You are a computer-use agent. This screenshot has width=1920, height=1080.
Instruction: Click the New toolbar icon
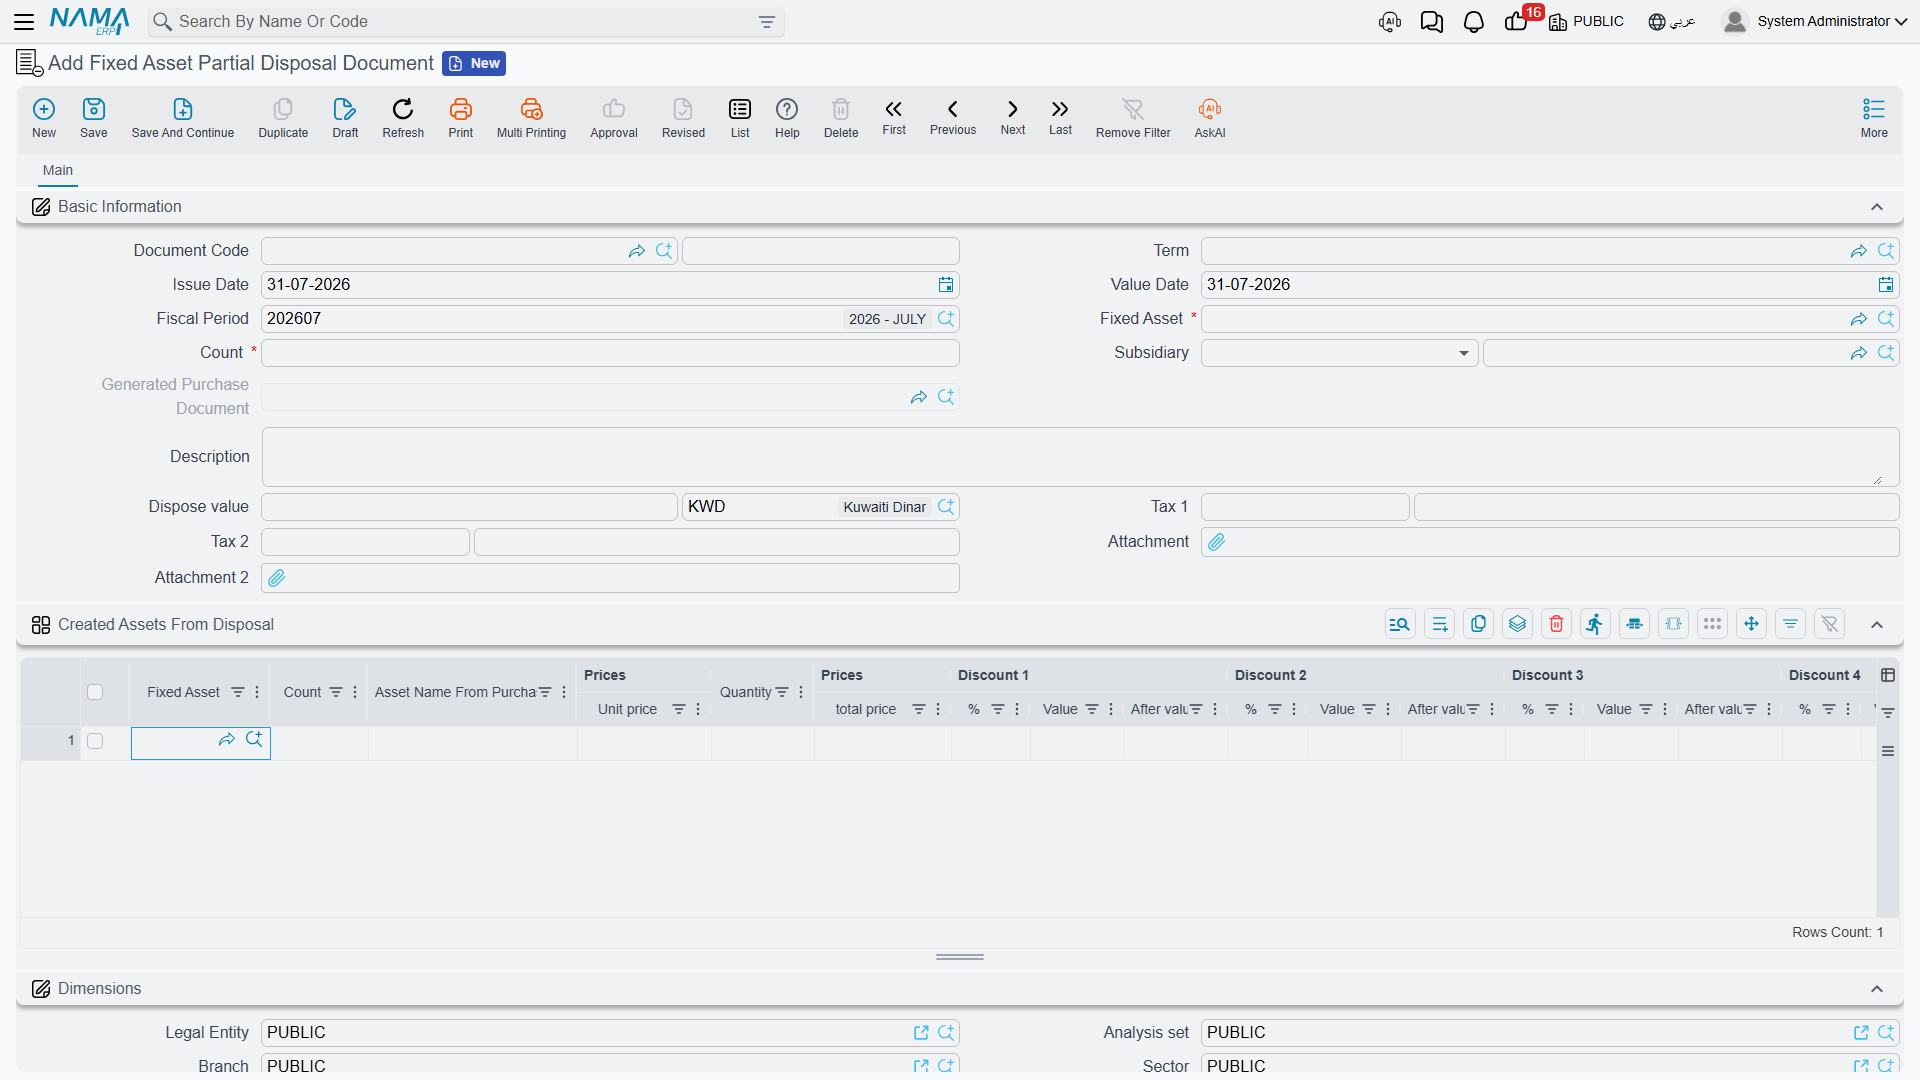pos(44,118)
